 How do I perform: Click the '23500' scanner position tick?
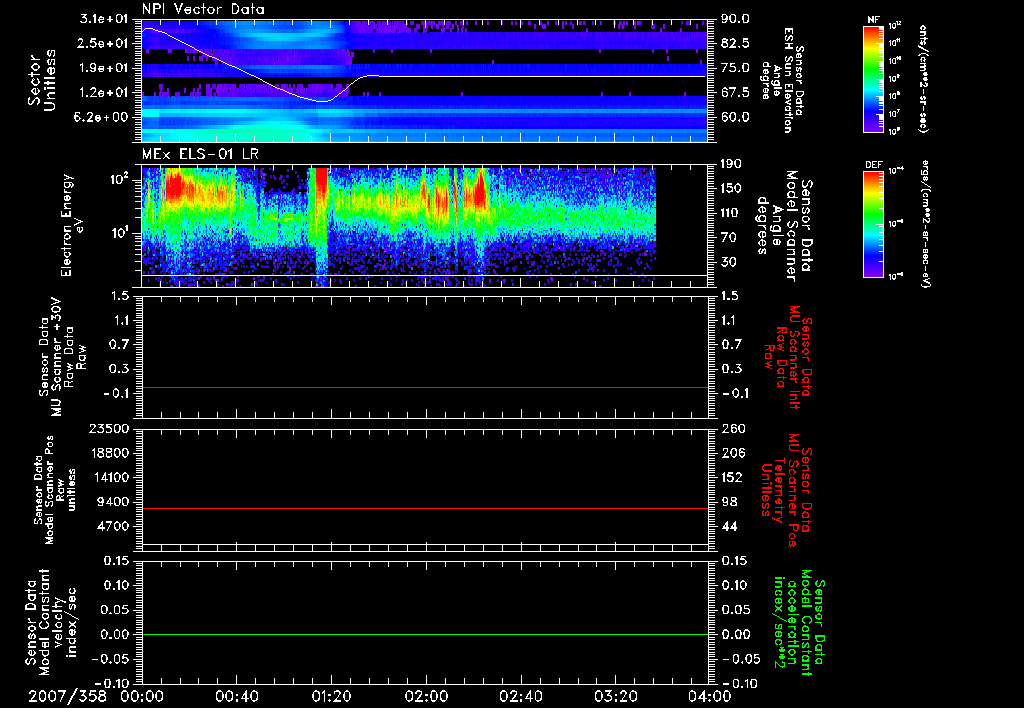(x=109, y=429)
